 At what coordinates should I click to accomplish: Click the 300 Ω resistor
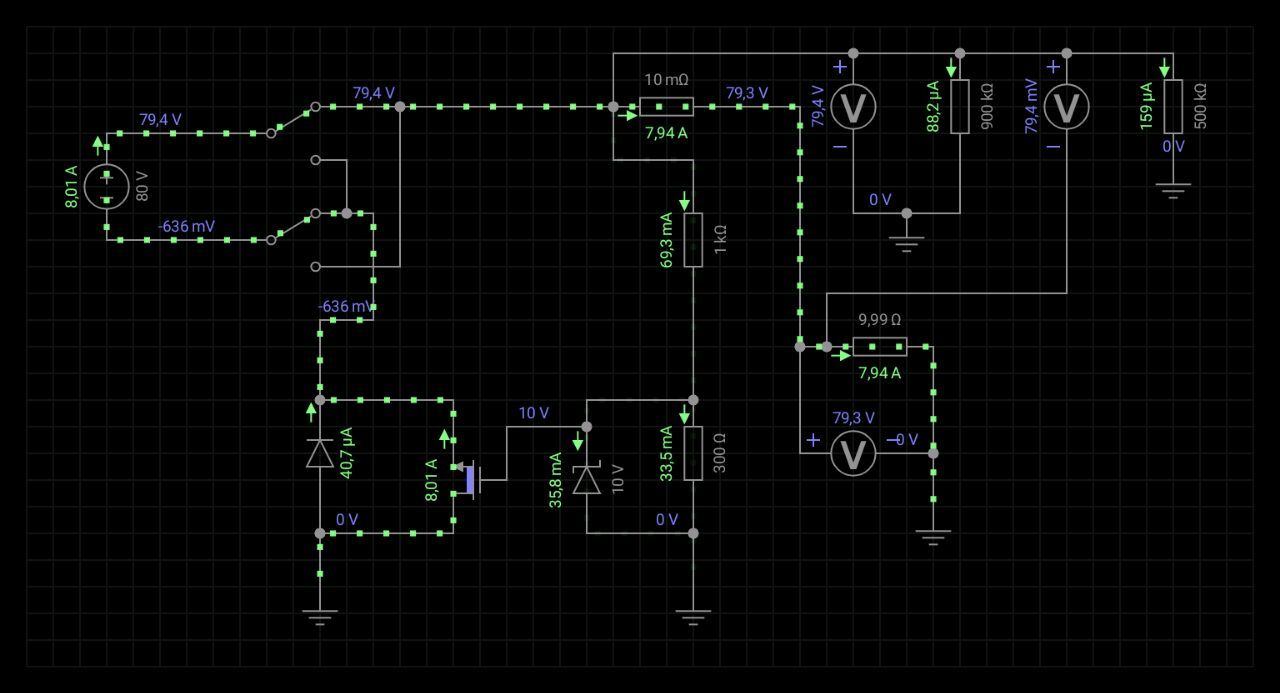click(x=693, y=453)
